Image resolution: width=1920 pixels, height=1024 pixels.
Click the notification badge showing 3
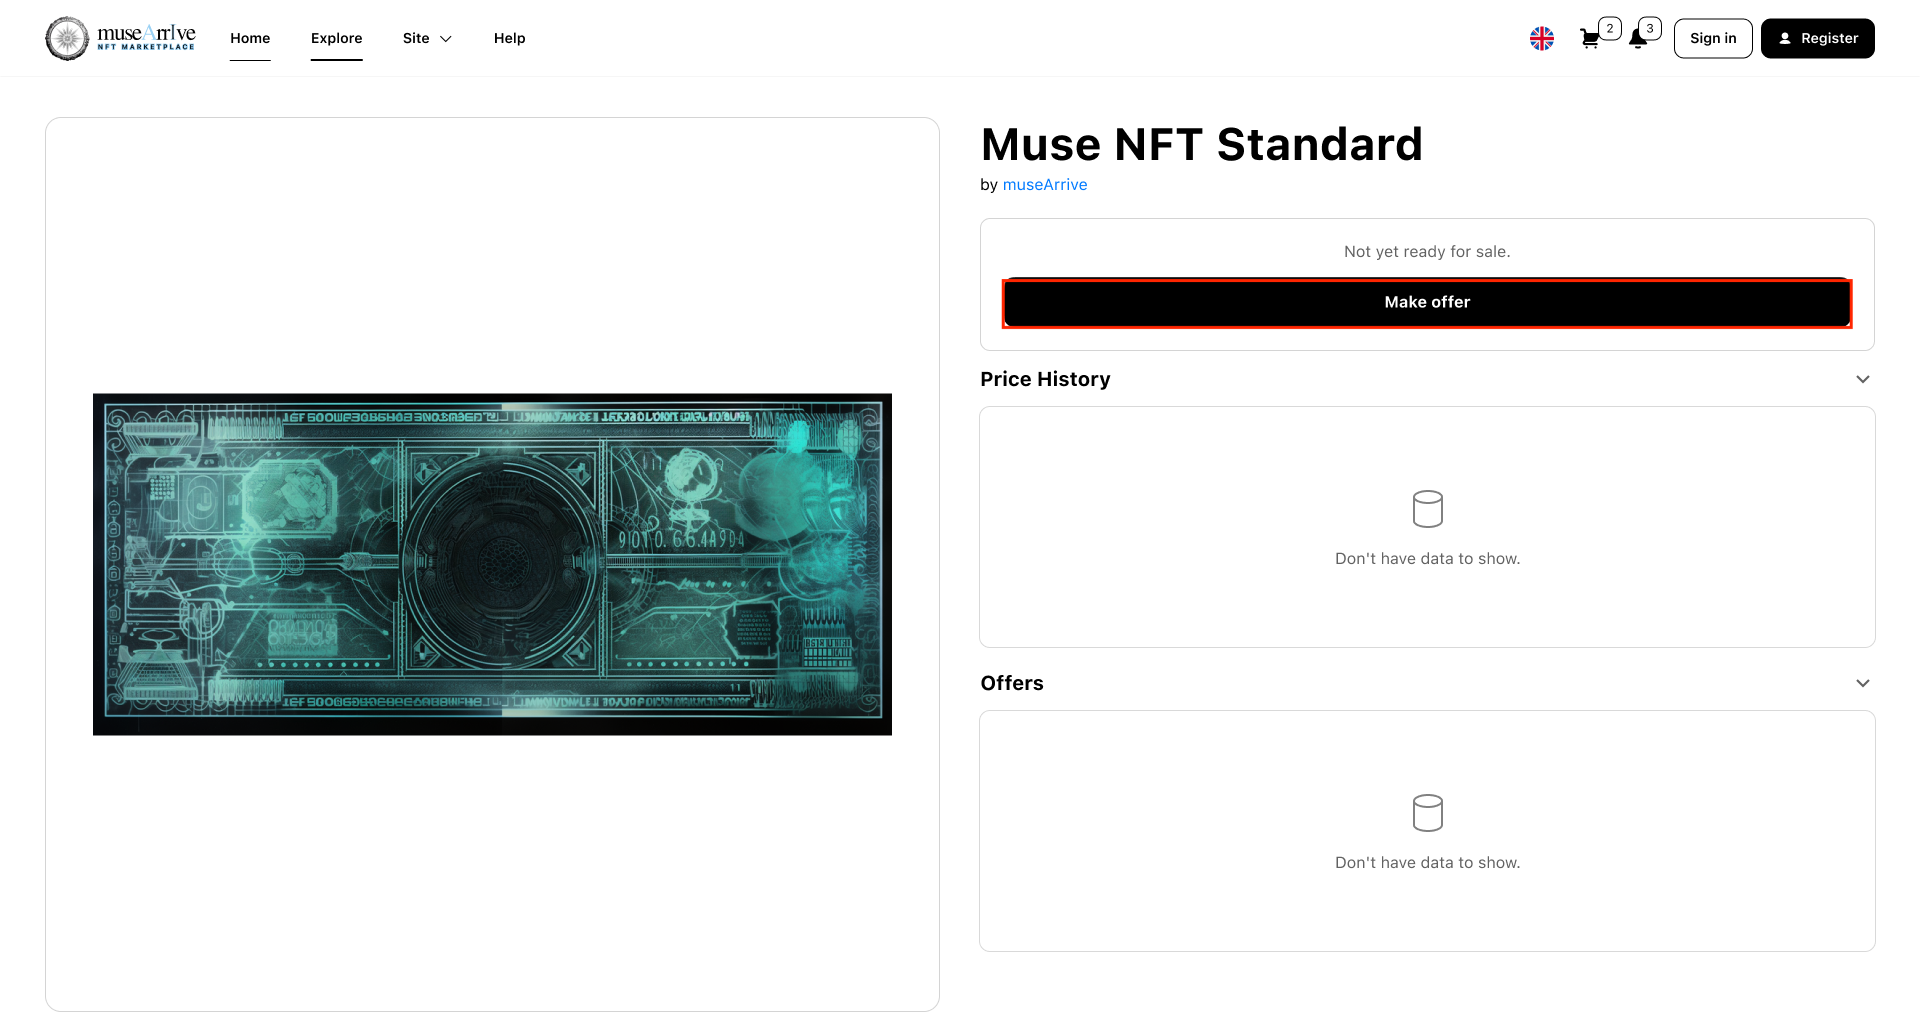(x=1650, y=28)
